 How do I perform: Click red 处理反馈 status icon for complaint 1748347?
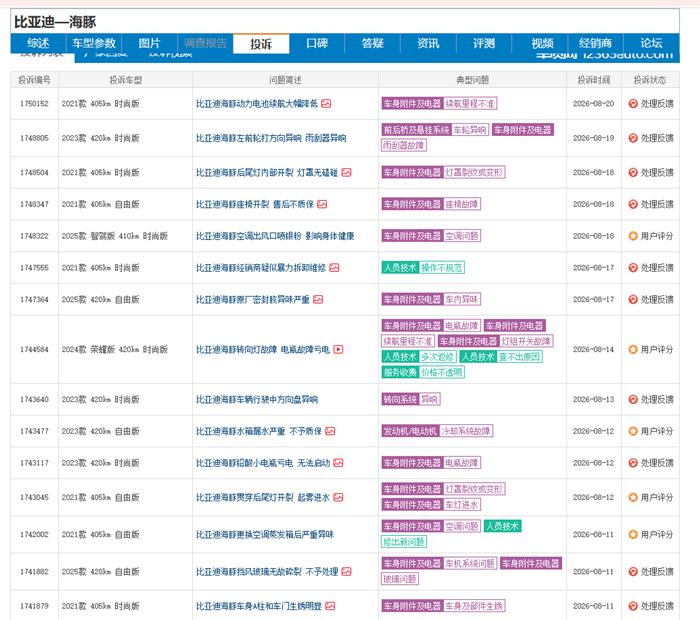(633, 204)
